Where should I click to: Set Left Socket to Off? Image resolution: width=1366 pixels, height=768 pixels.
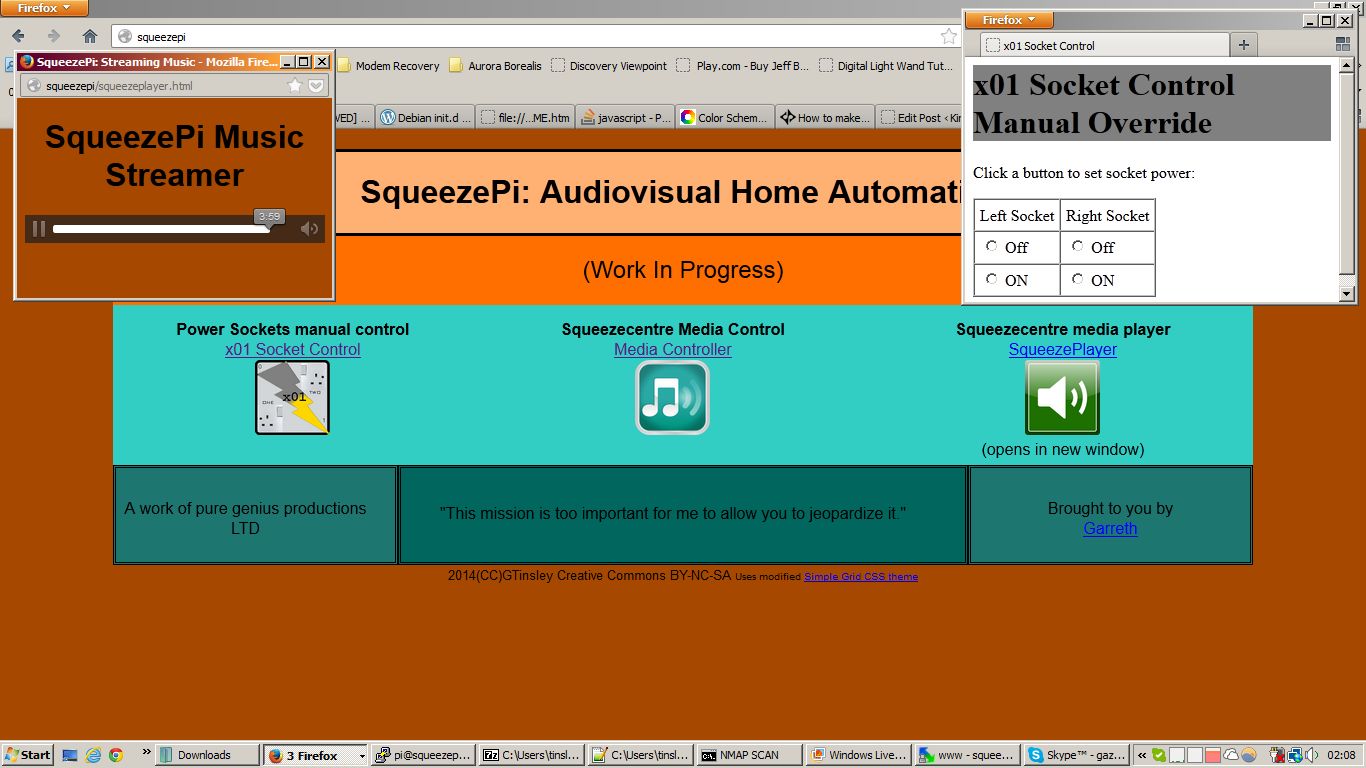click(991, 246)
